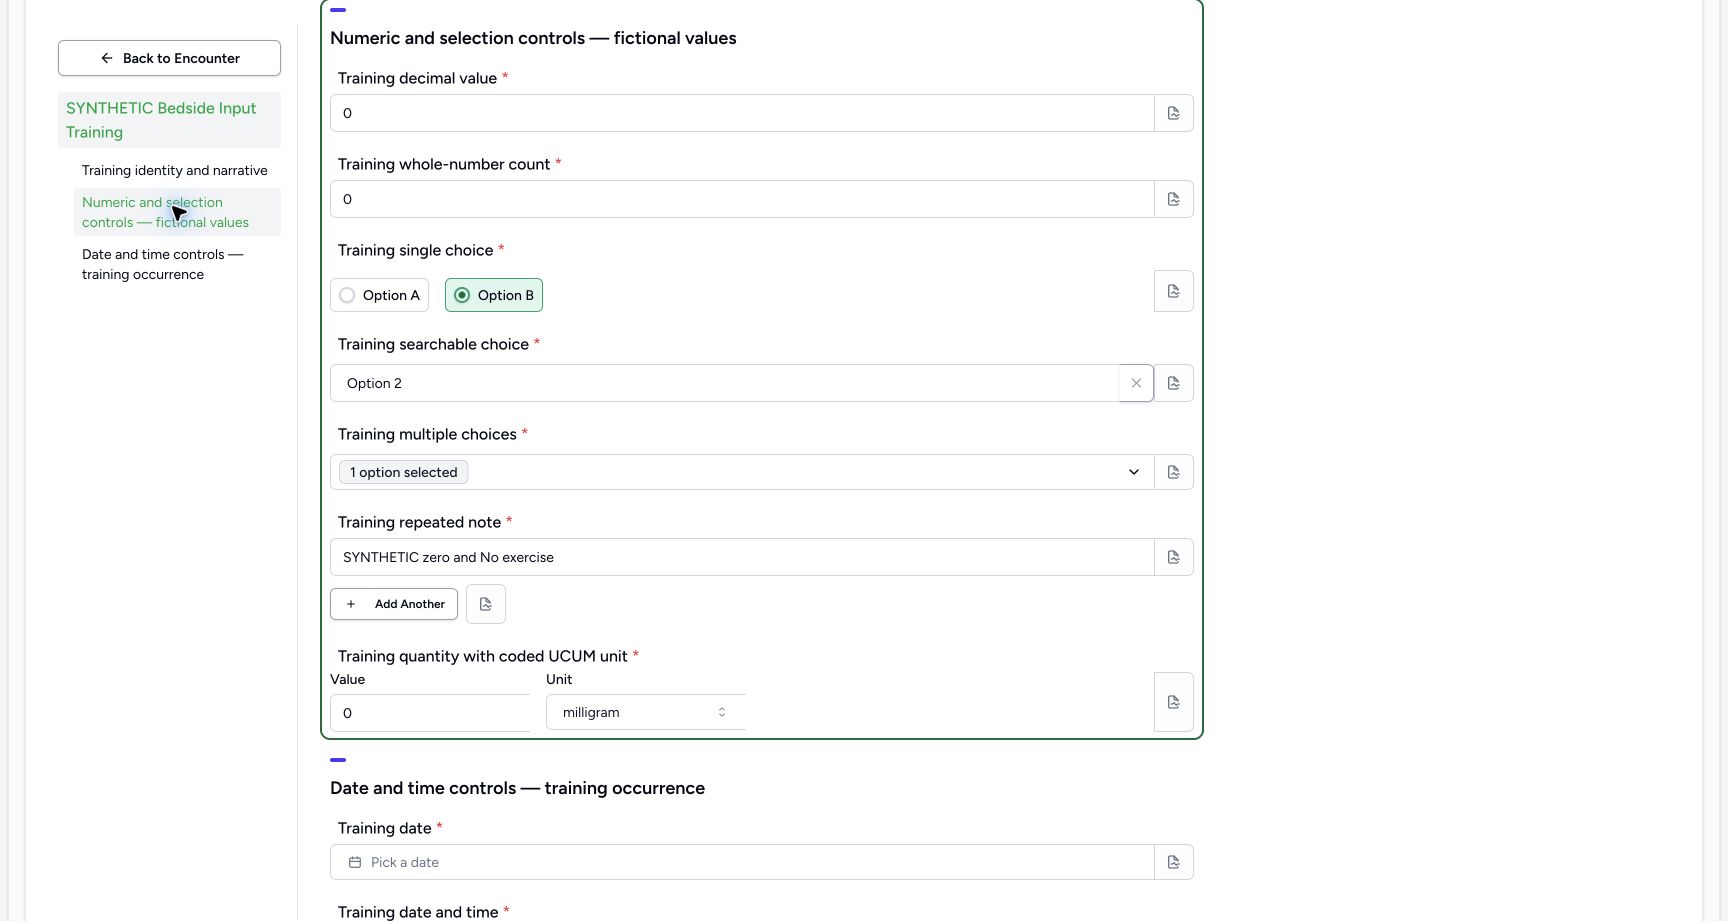The height and width of the screenshot is (921, 1728).
Task: Click the Training whole-number count input
Action: (x=742, y=199)
